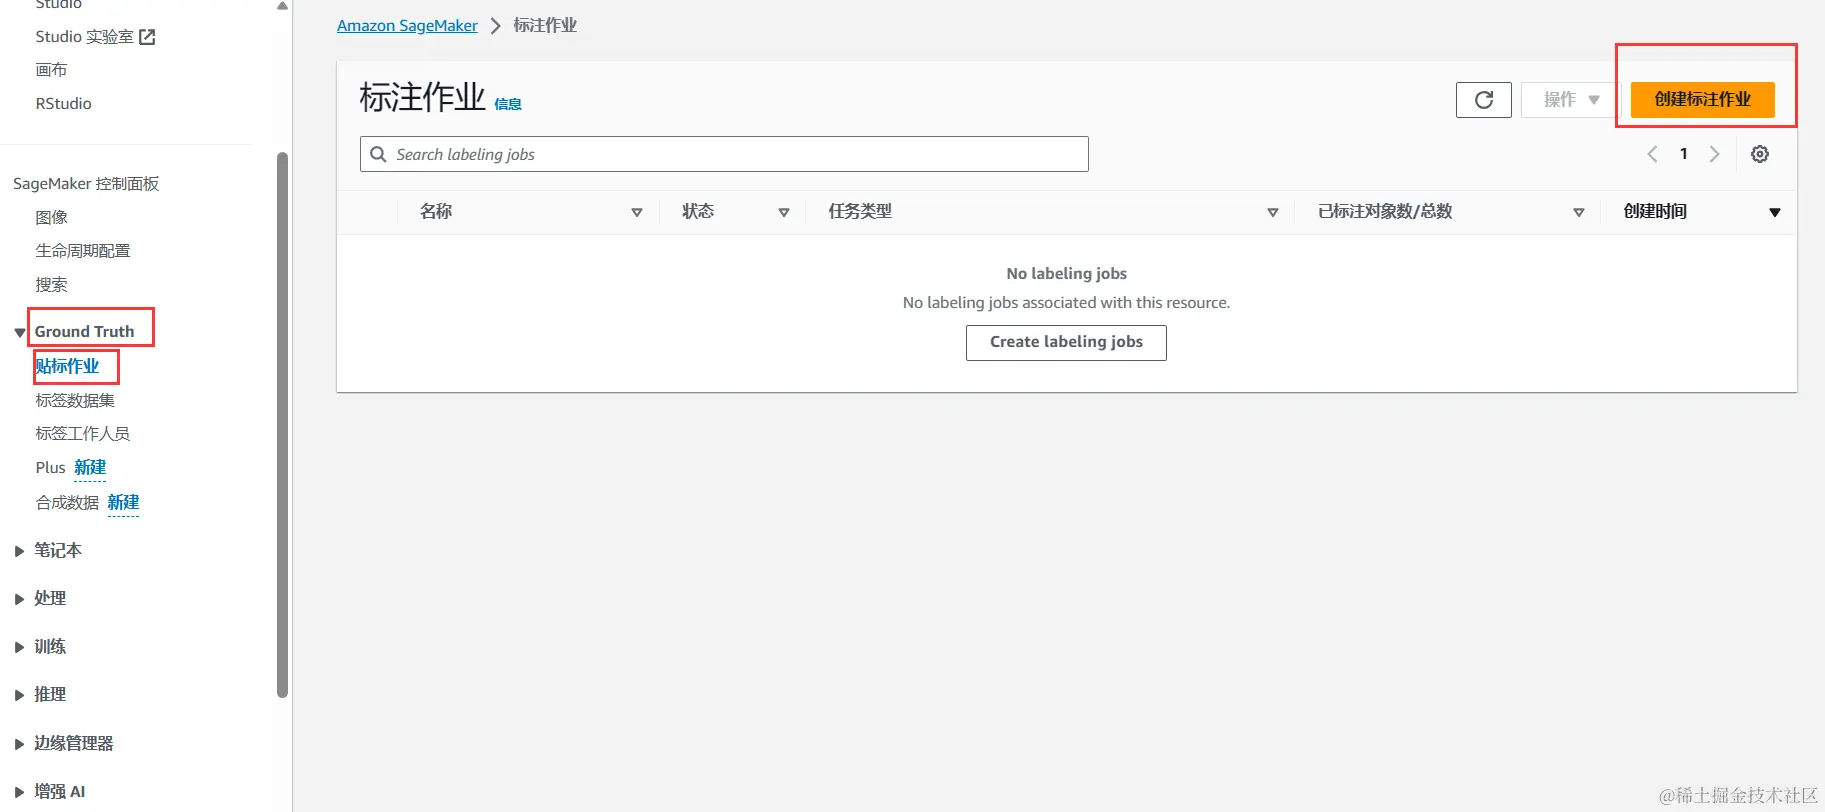
Task: Click the sidebar vertical scrollbar
Action: tap(282, 425)
